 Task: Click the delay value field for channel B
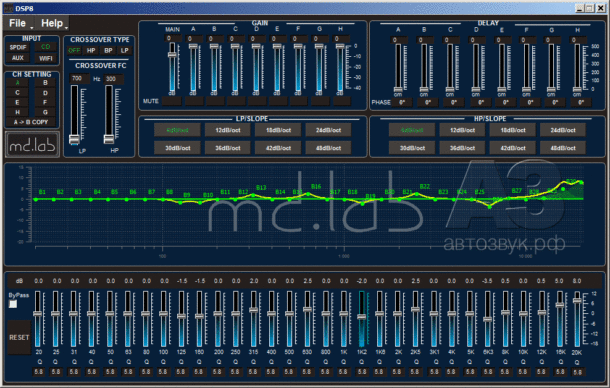424,40
